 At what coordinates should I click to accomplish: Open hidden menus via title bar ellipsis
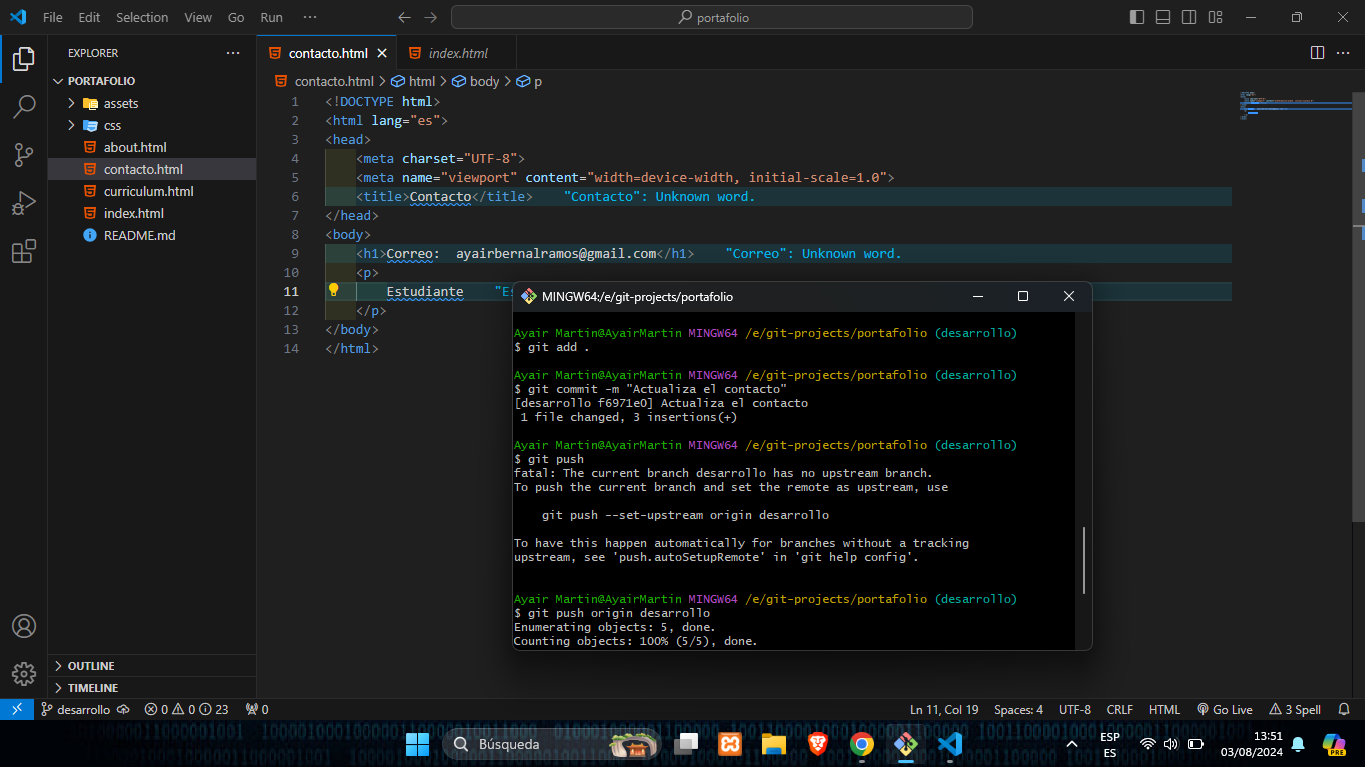pyautogui.click(x=310, y=17)
